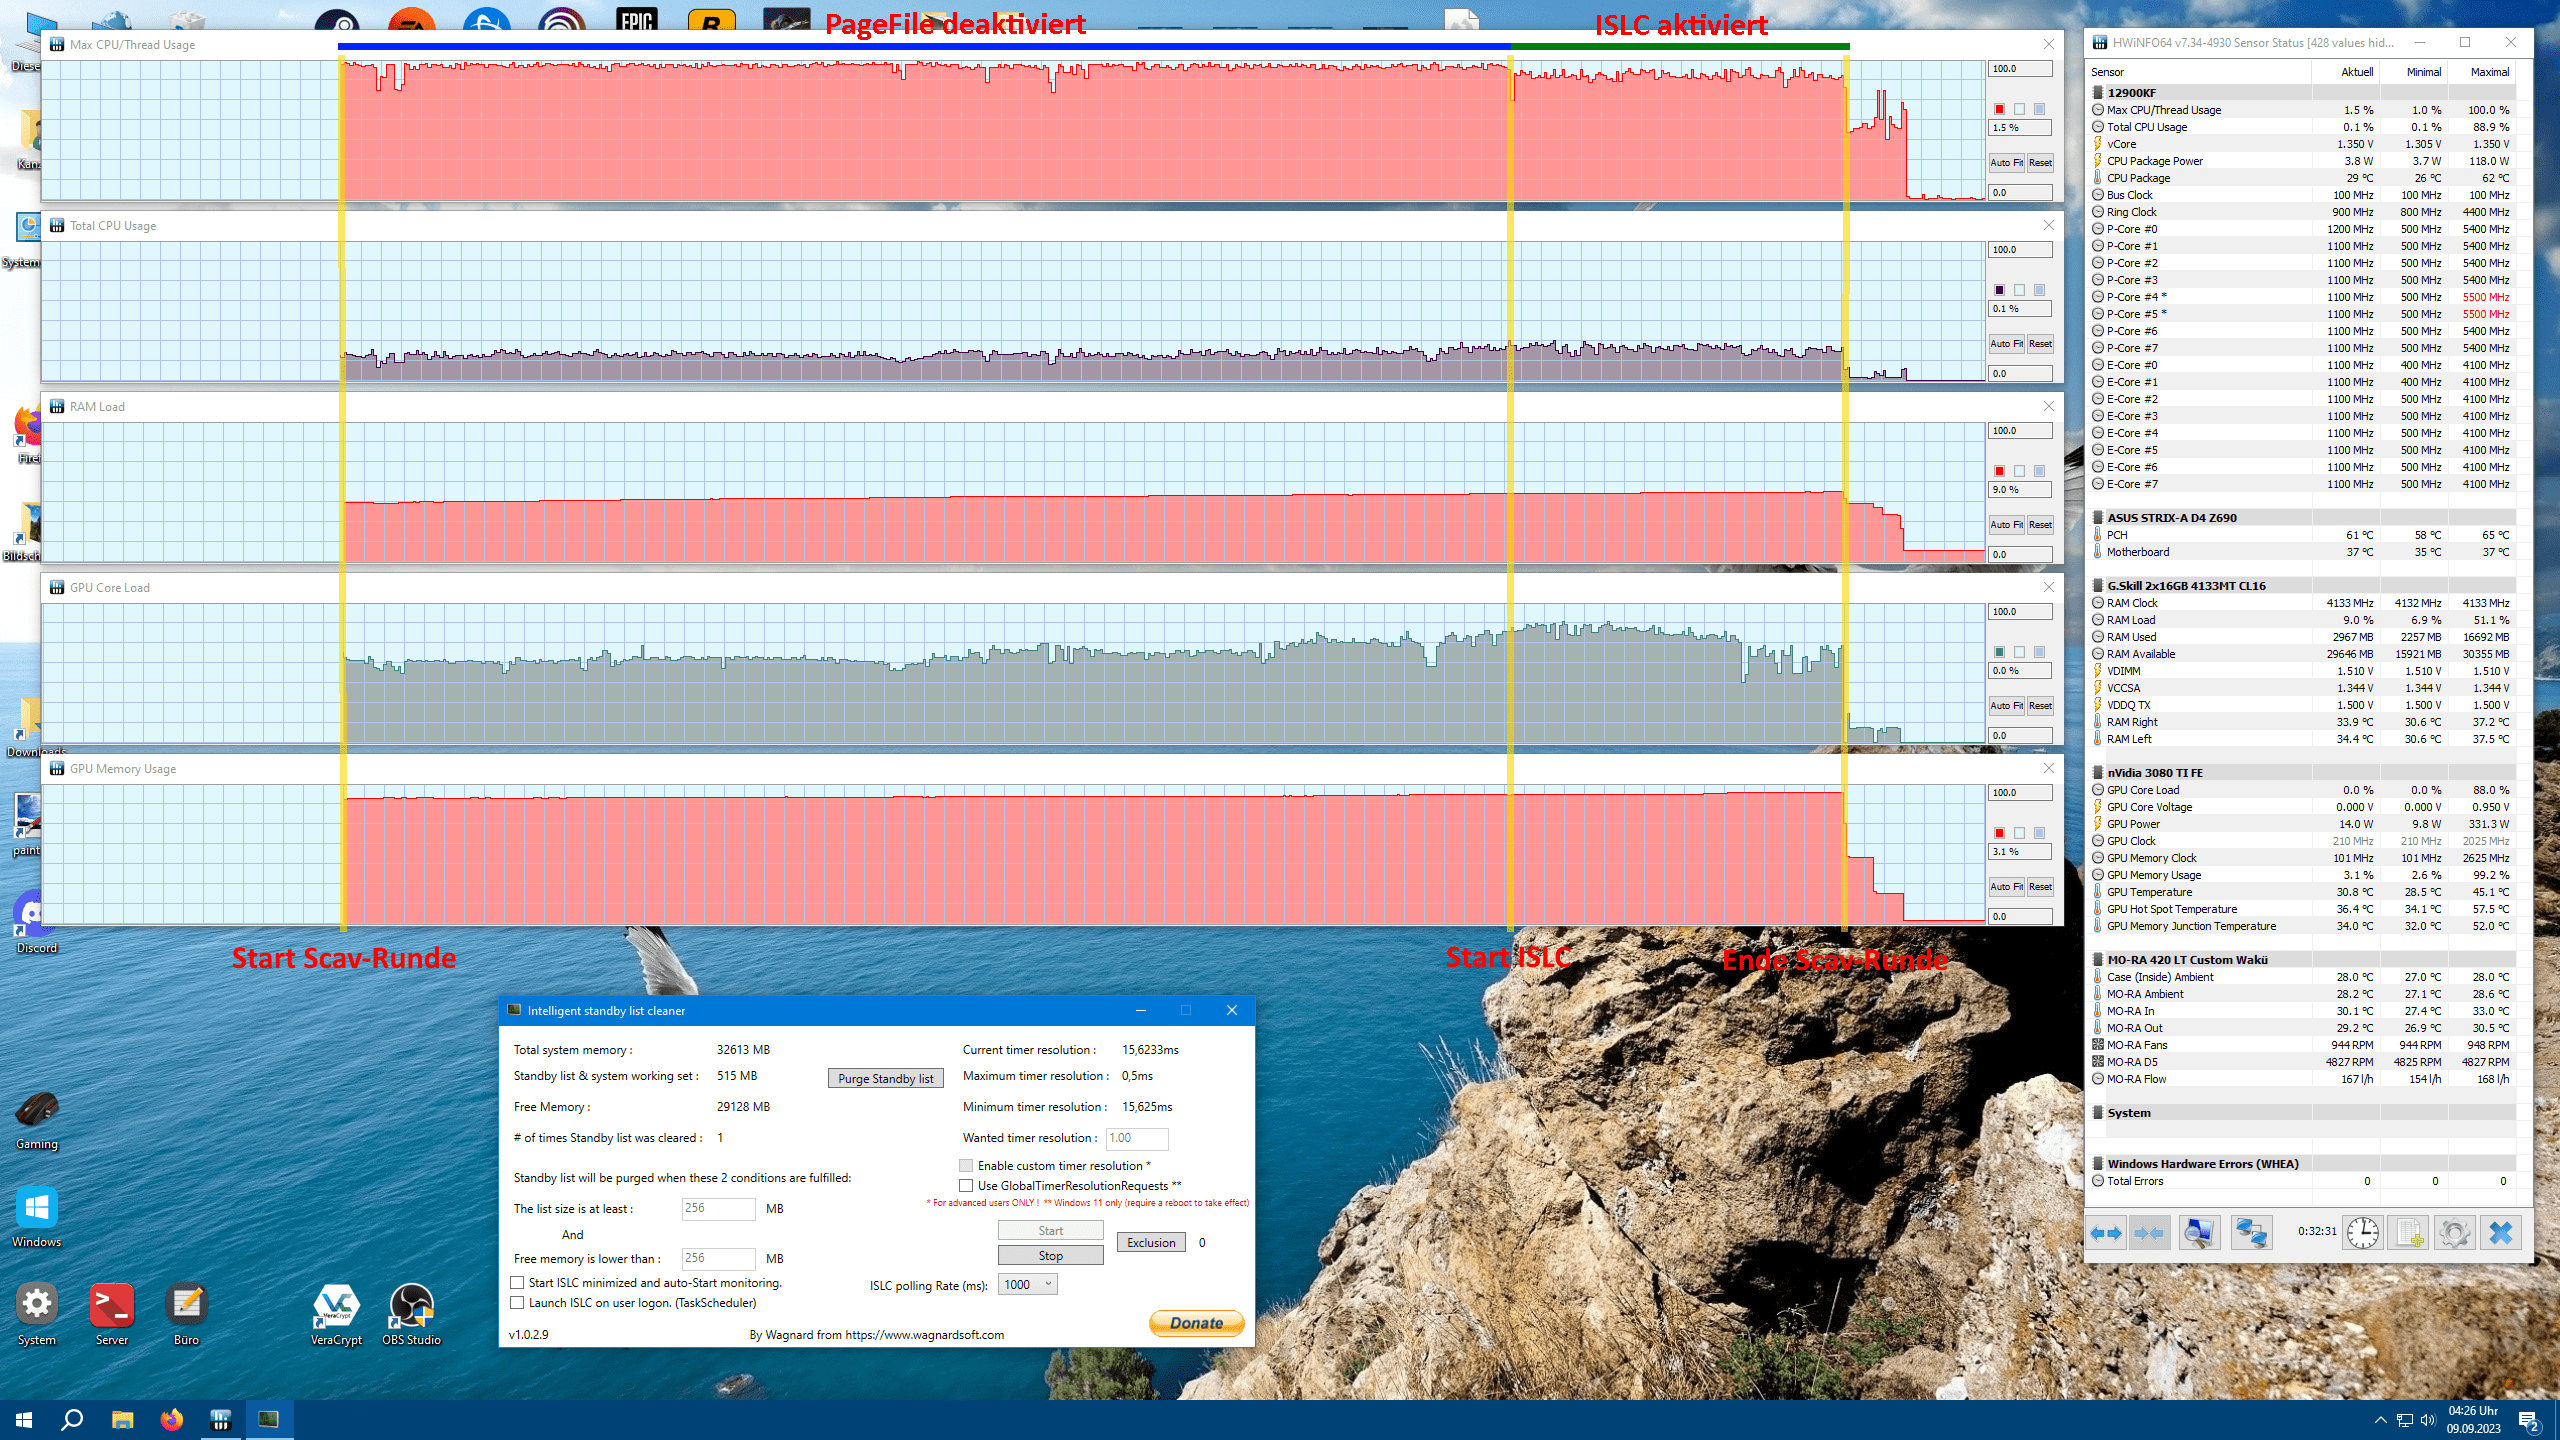Expand sensor view arrows in HWiNFO toolbar
This screenshot has height=1440, width=2560.
click(2106, 1233)
